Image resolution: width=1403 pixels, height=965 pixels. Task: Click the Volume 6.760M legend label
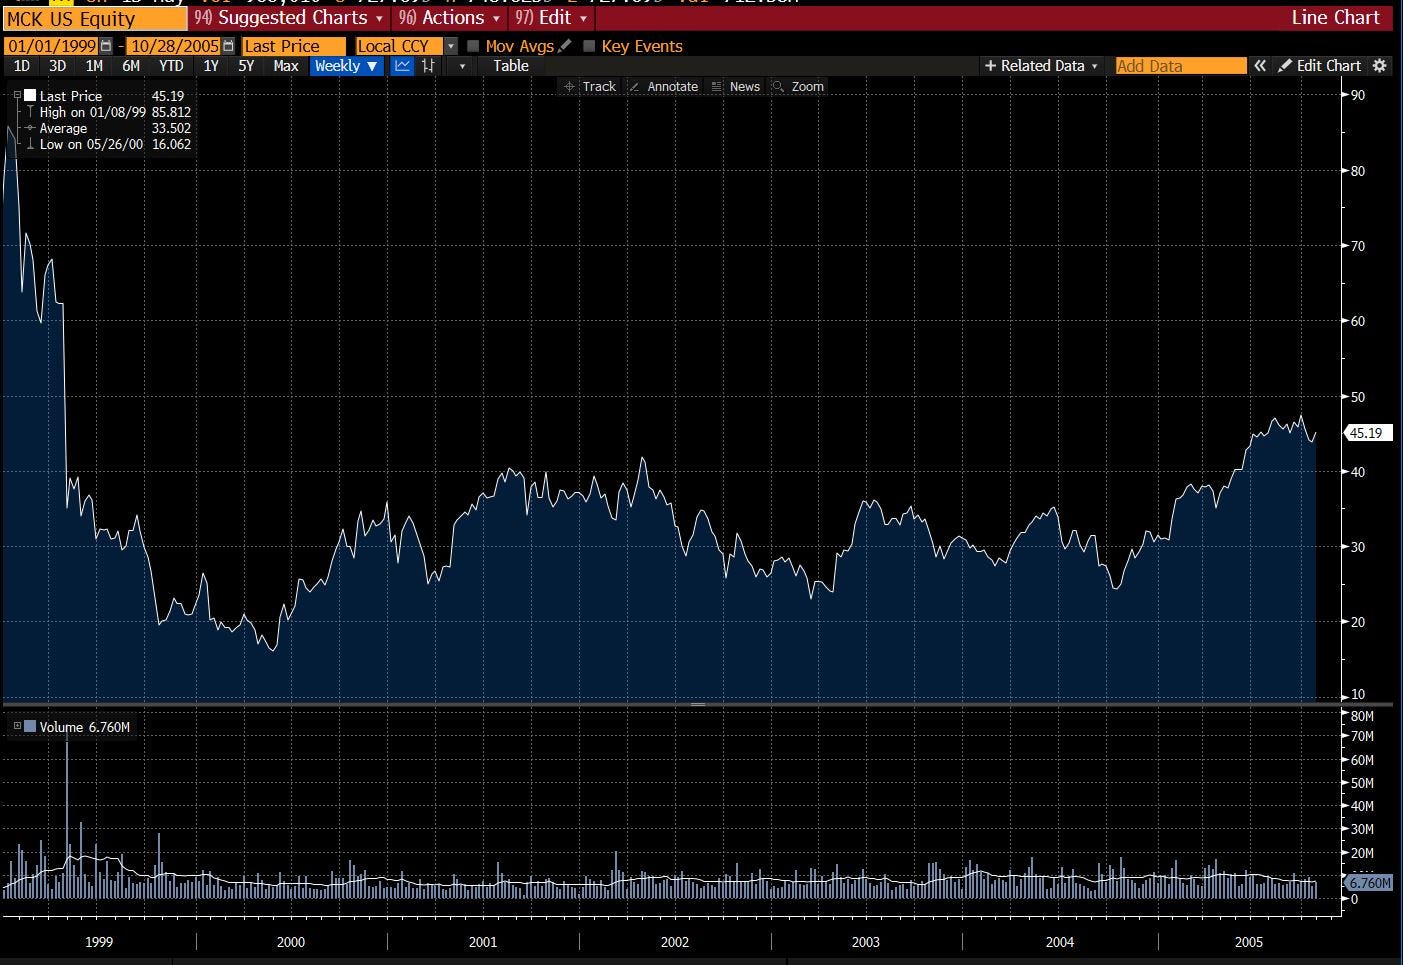click(x=85, y=727)
